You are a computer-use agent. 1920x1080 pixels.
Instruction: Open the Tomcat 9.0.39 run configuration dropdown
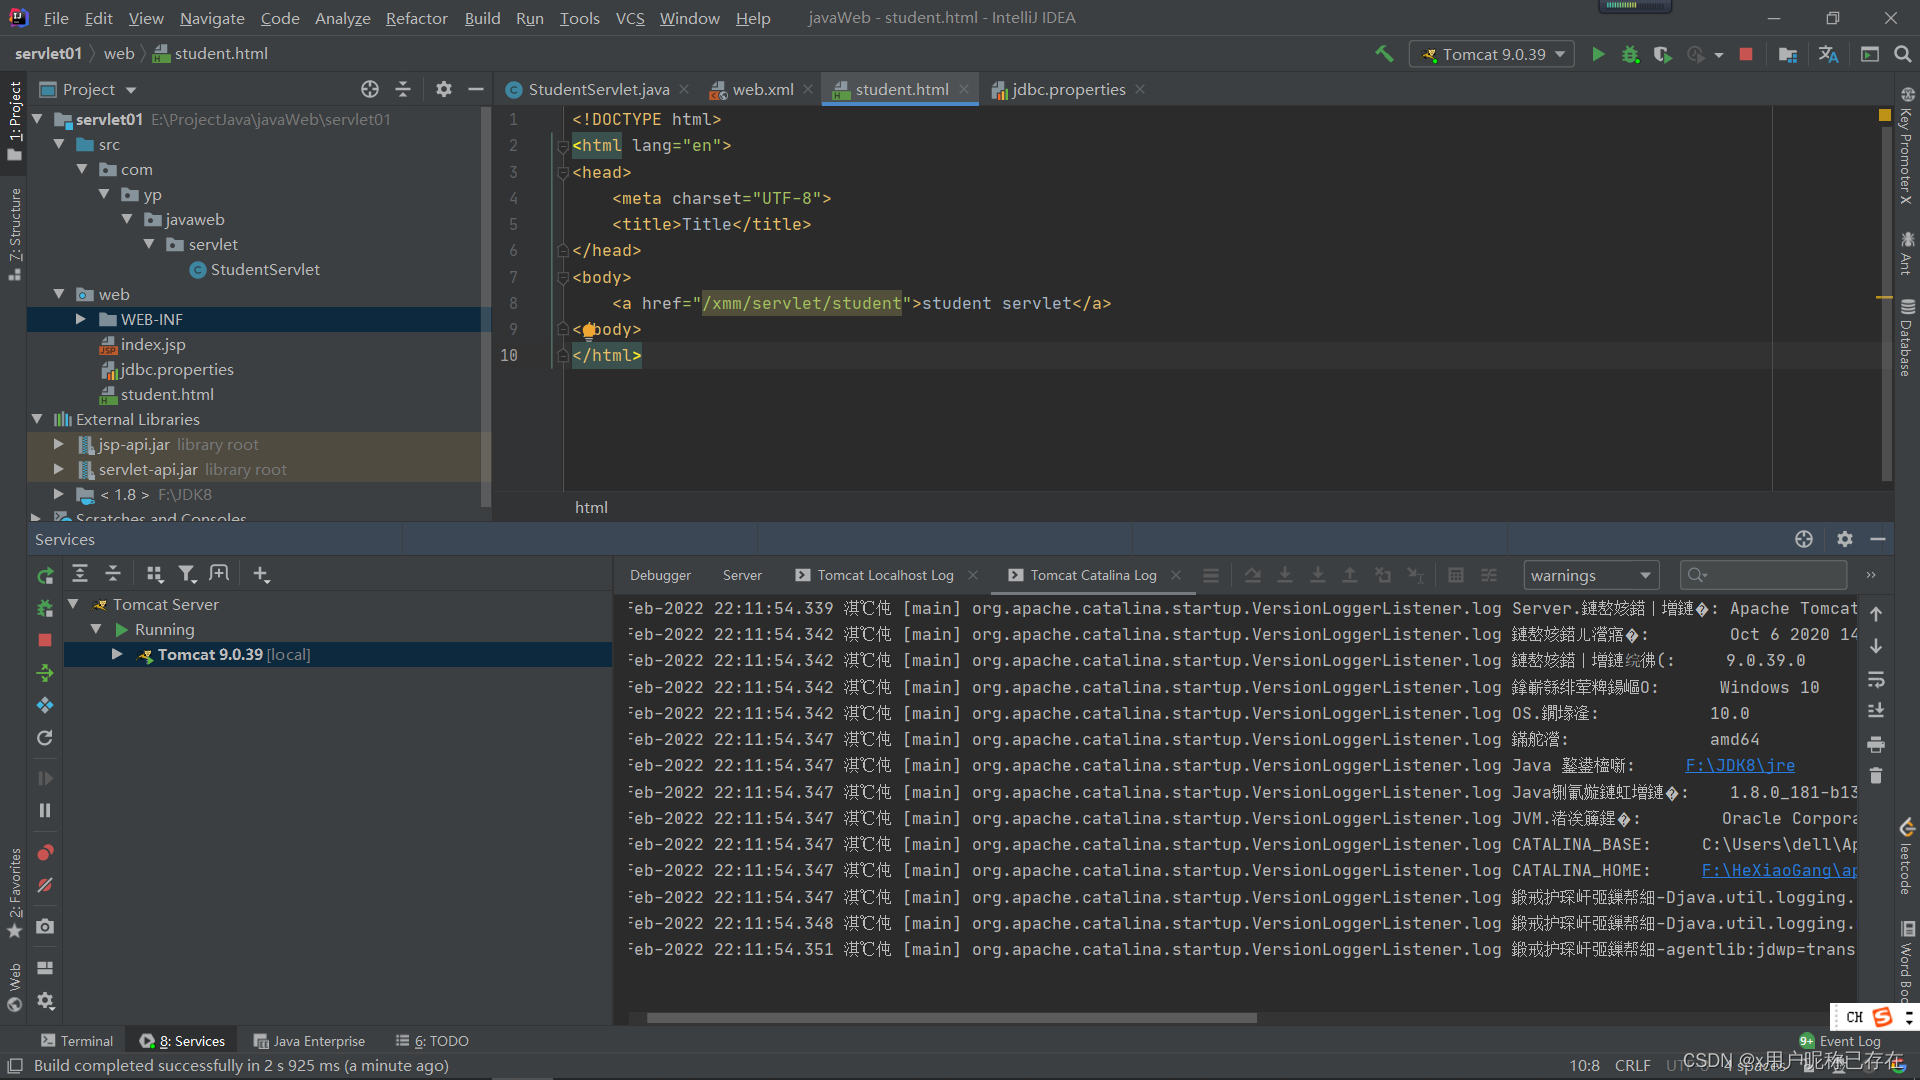coord(1492,54)
